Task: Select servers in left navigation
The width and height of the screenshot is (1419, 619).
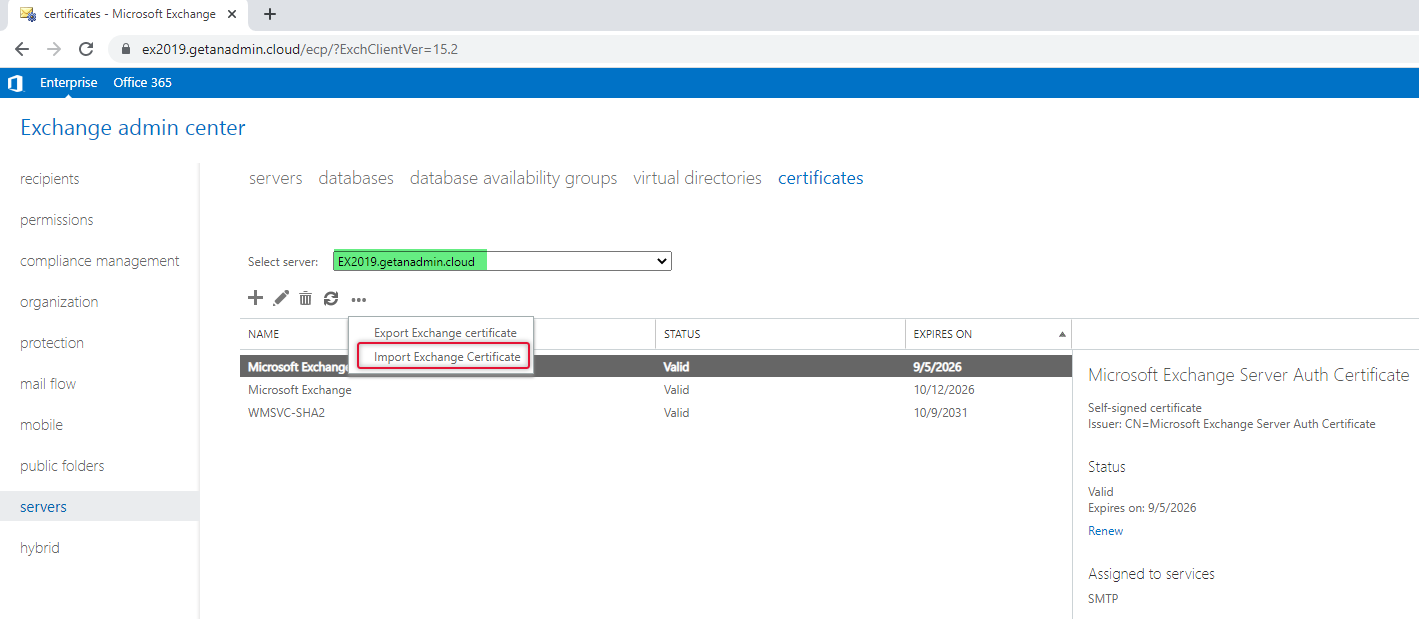Action: (99, 507)
